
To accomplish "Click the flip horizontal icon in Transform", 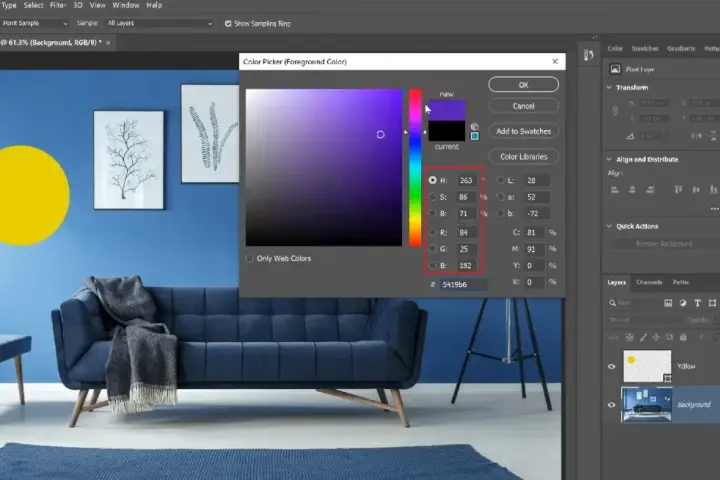I will tap(697, 136).
